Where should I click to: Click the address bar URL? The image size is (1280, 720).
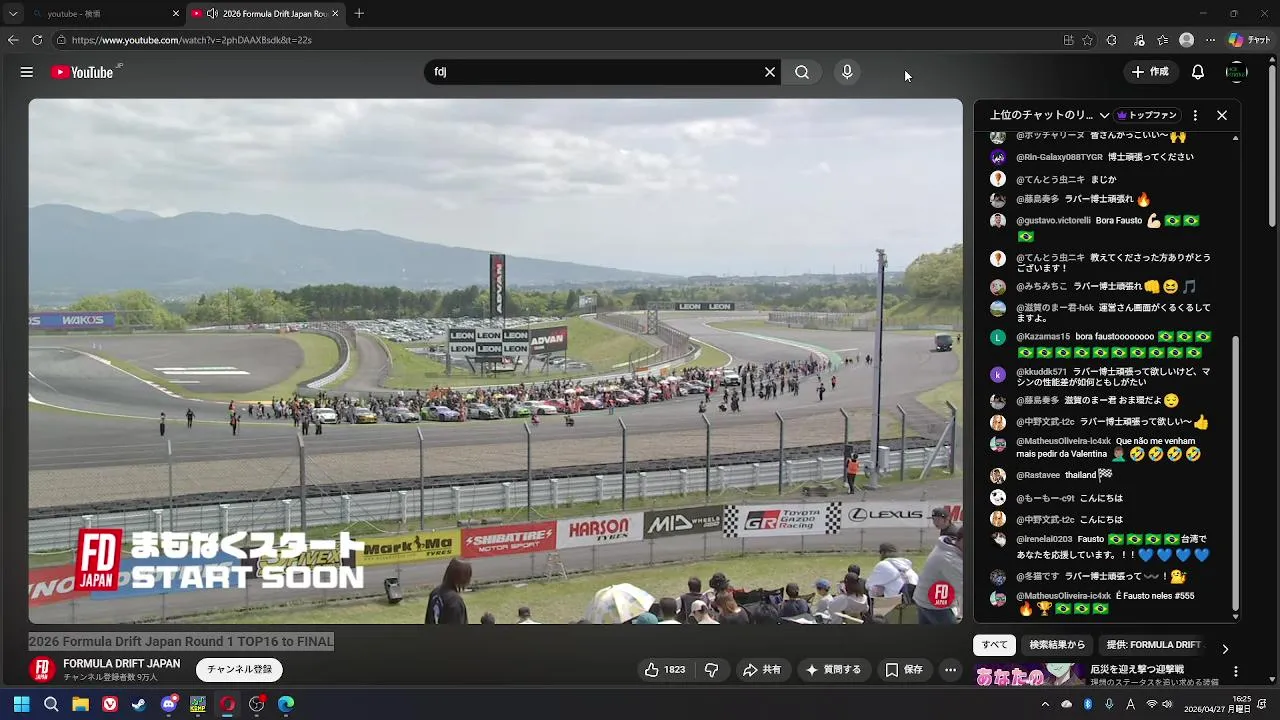coord(192,40)
